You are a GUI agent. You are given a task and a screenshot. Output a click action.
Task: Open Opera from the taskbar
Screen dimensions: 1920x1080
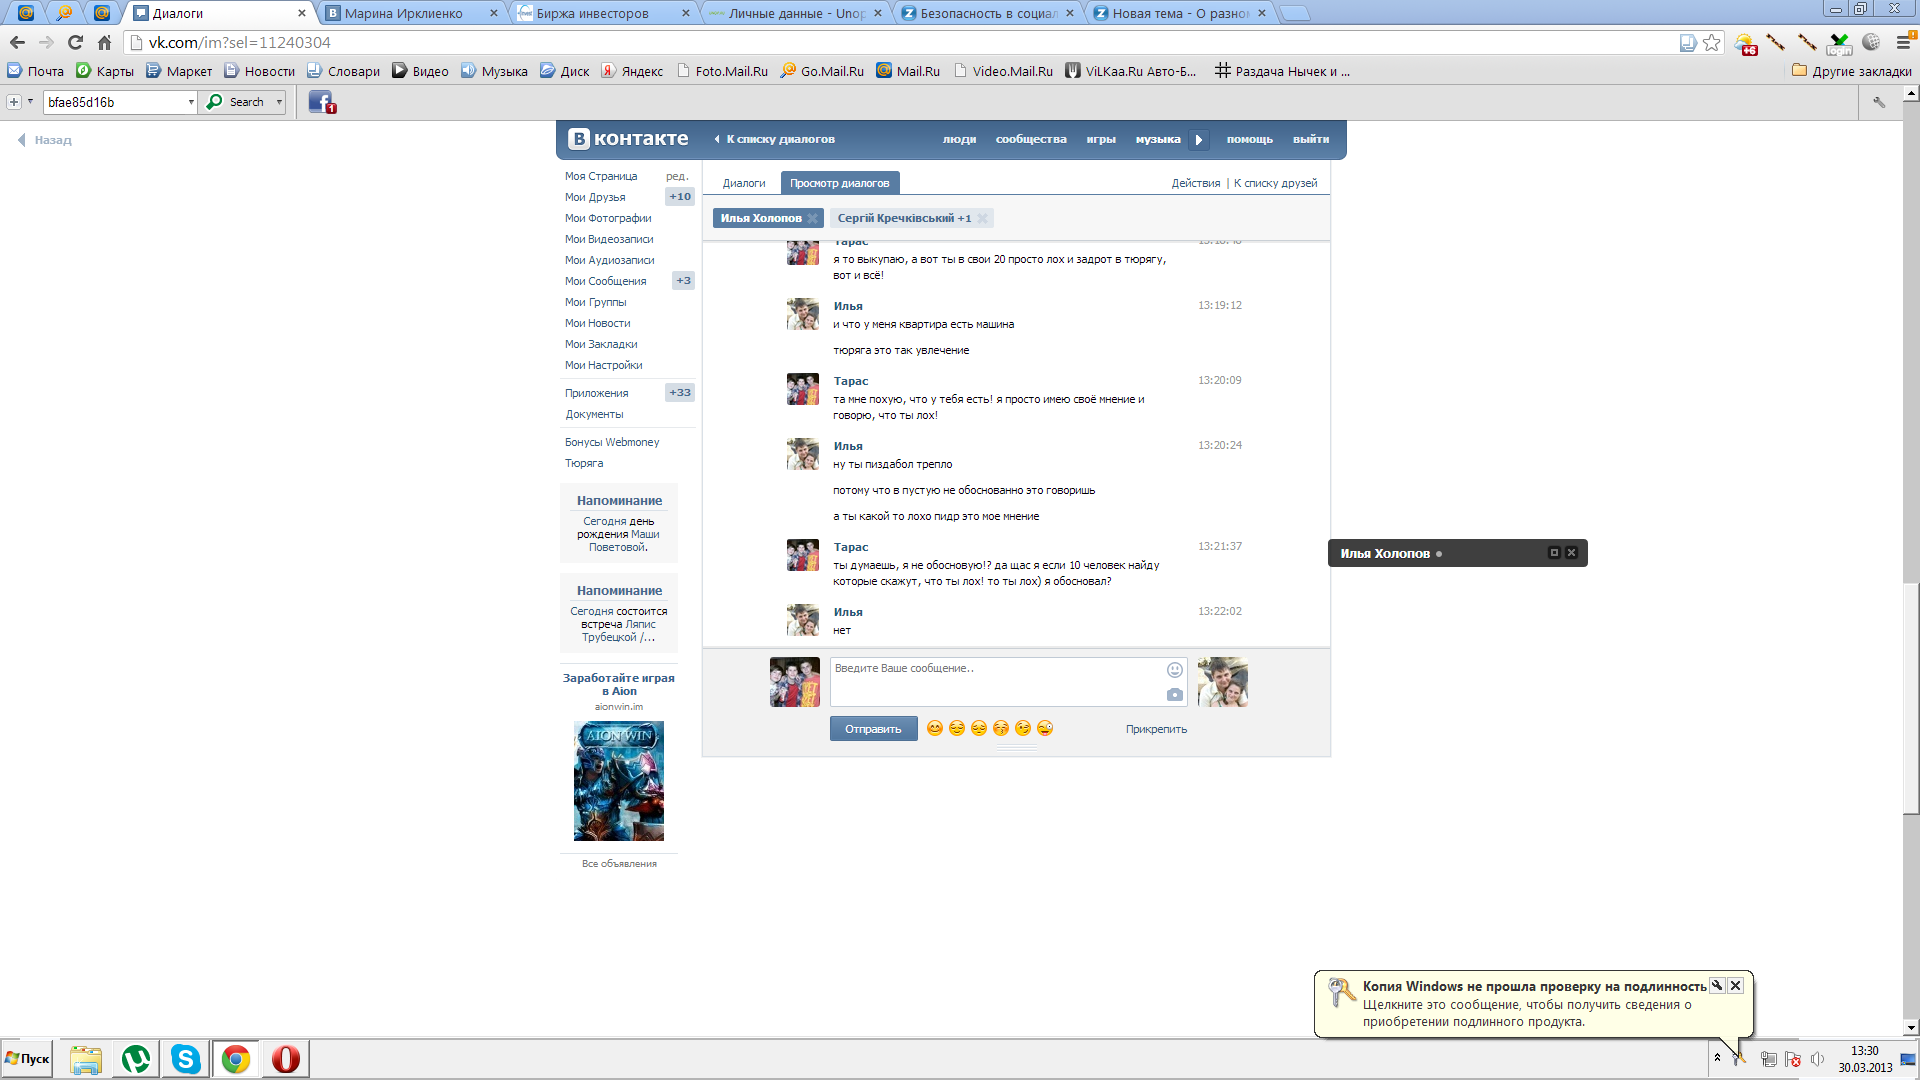286,1059
